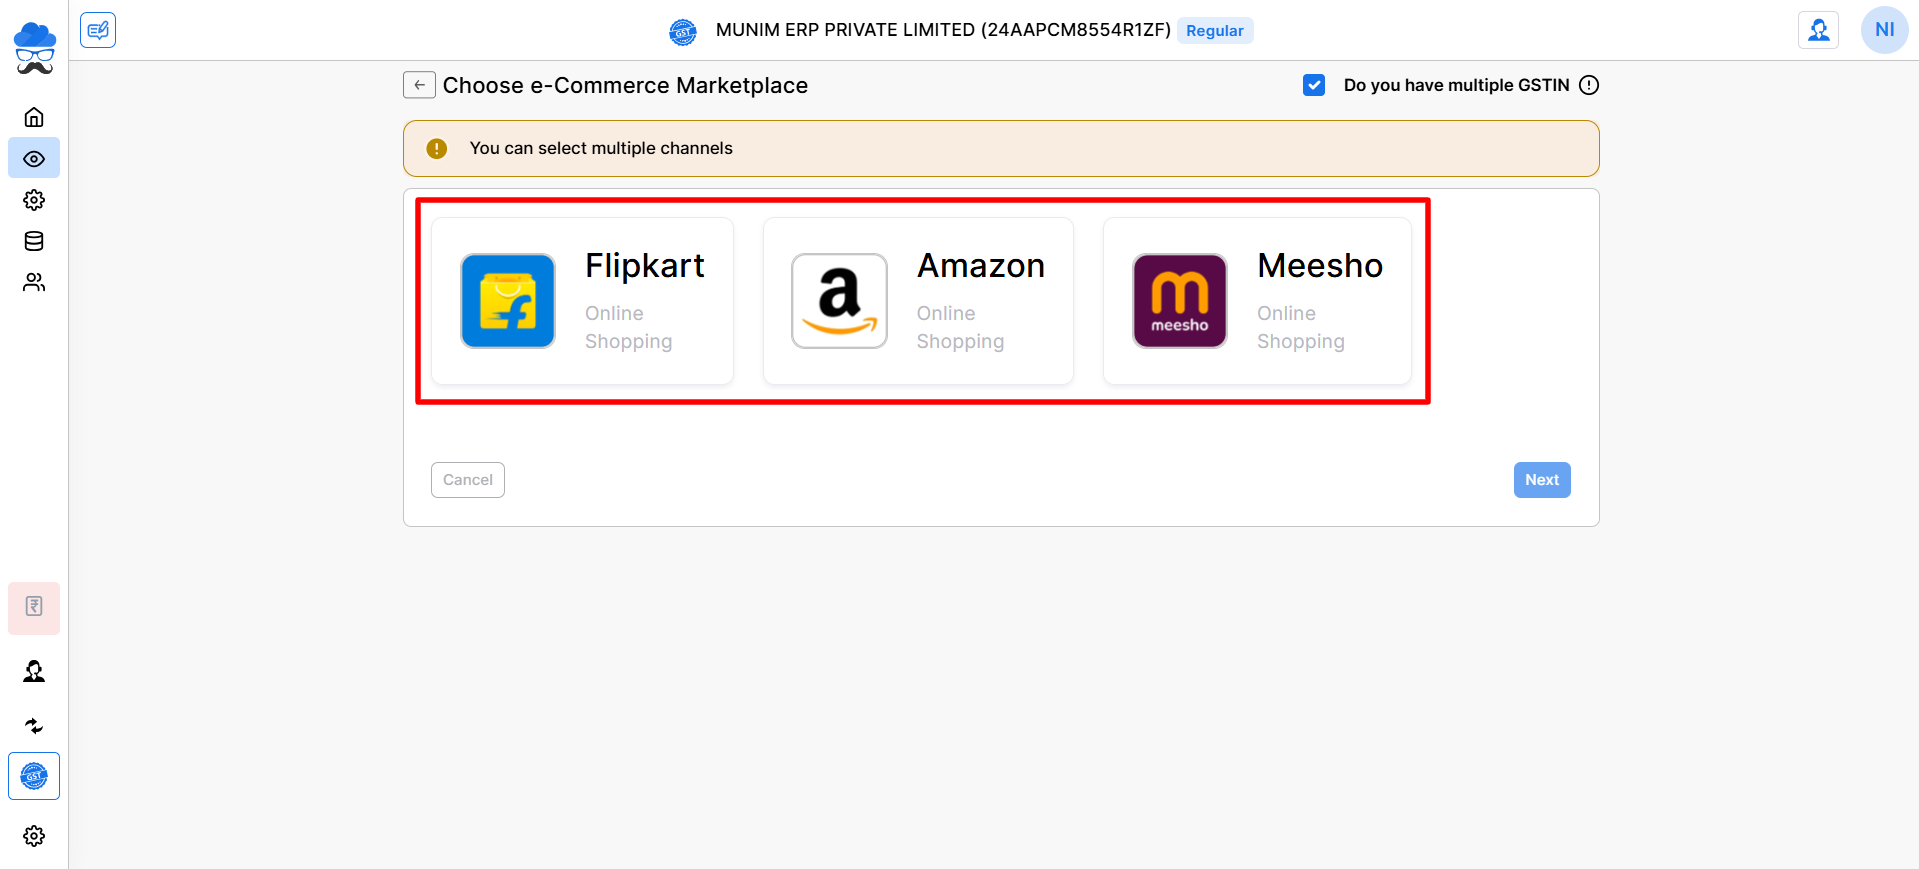Click the home icon in sidebar
Screen dimensions: 1919x869
click(34, 117)
